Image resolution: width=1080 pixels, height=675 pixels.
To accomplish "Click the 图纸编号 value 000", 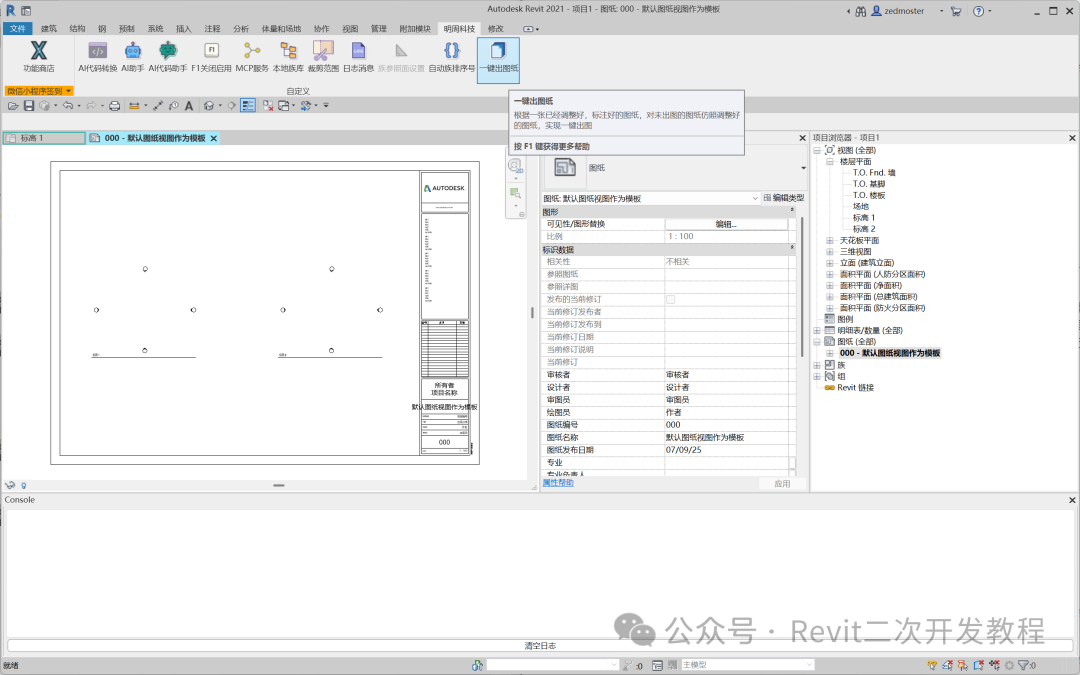I will (726, 425).
